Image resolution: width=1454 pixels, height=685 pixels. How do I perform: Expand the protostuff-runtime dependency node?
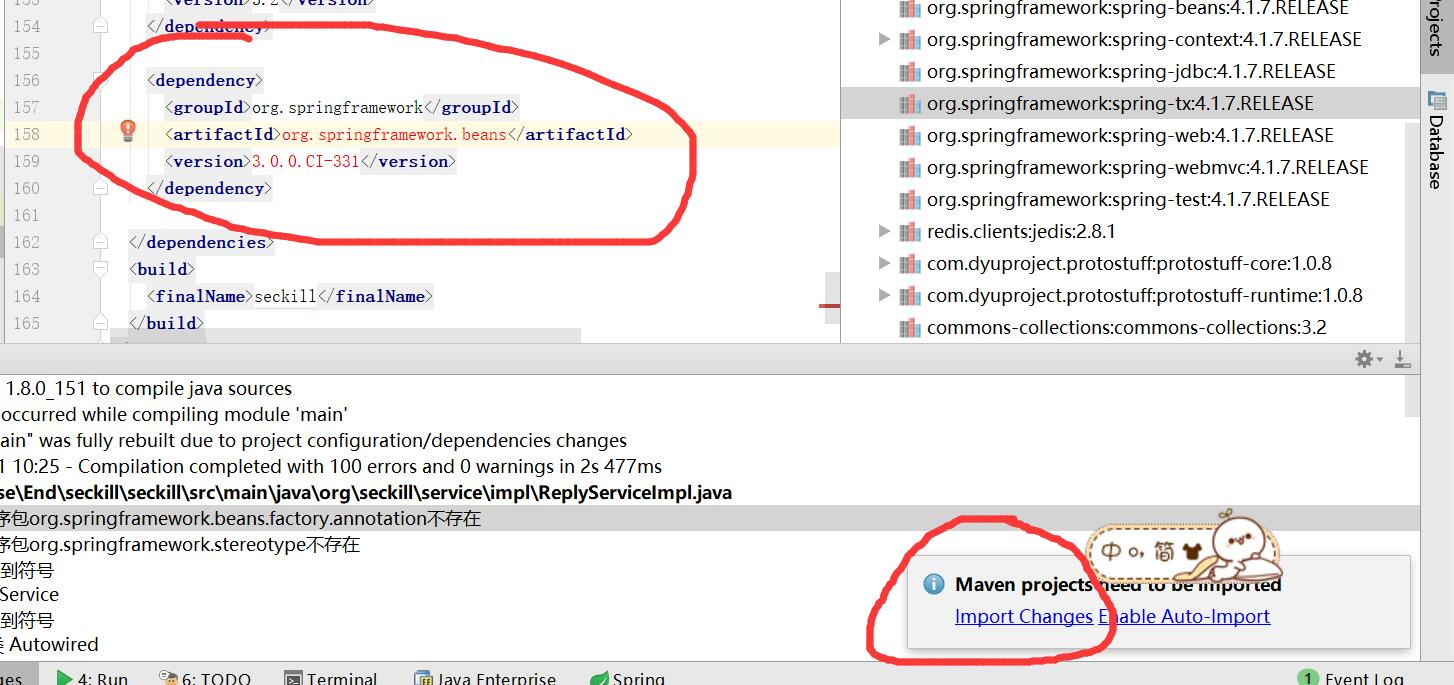(883, 295)
